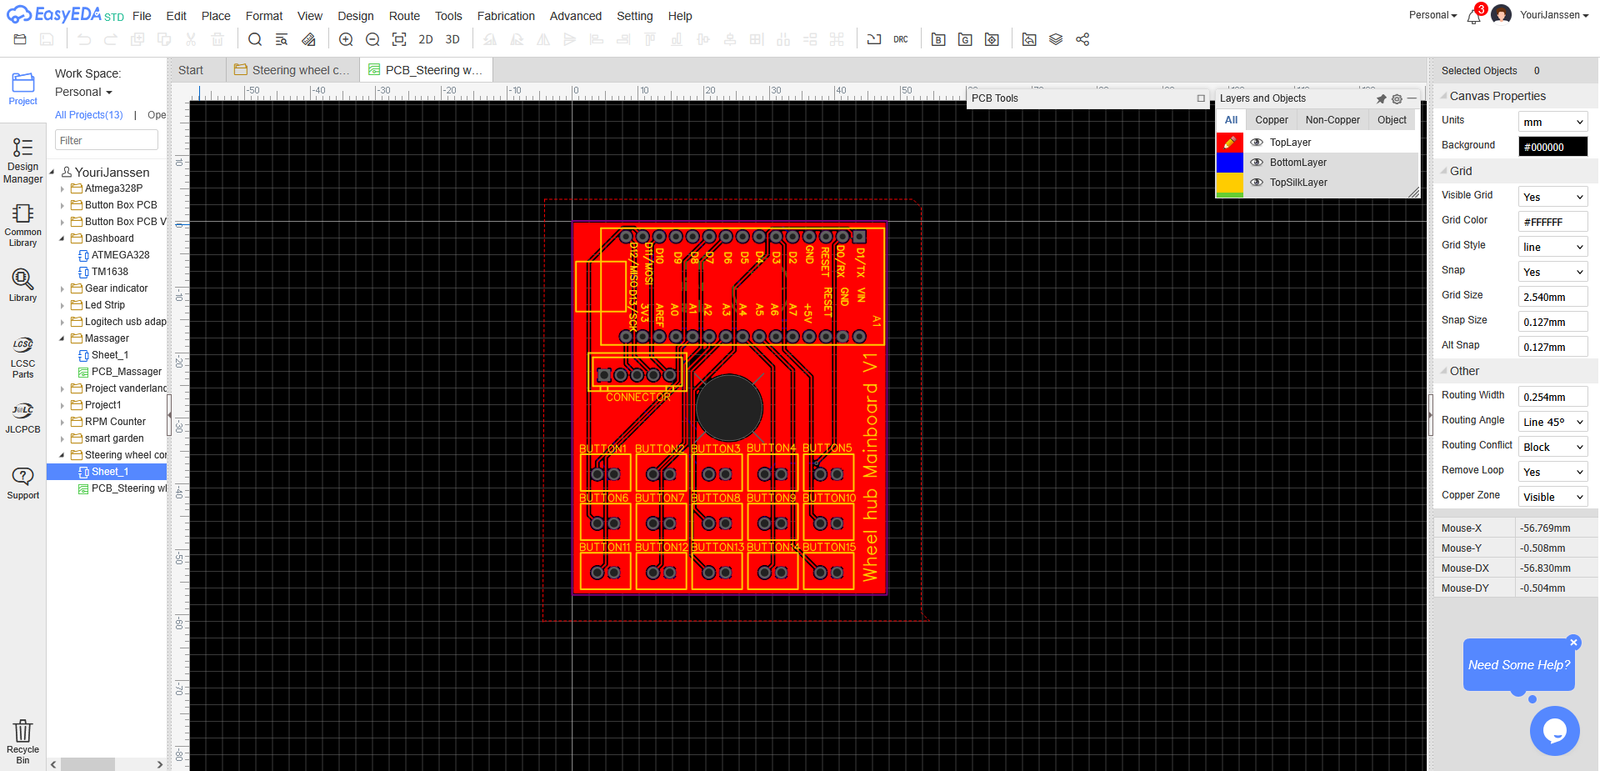Run the DRC check icon

coord(901,40)
